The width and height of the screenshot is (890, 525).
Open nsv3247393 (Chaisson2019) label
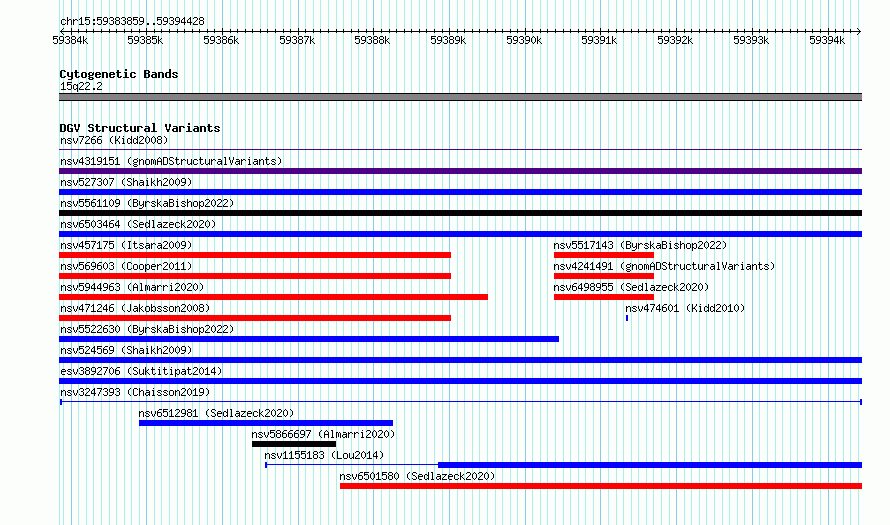point(135,392)
